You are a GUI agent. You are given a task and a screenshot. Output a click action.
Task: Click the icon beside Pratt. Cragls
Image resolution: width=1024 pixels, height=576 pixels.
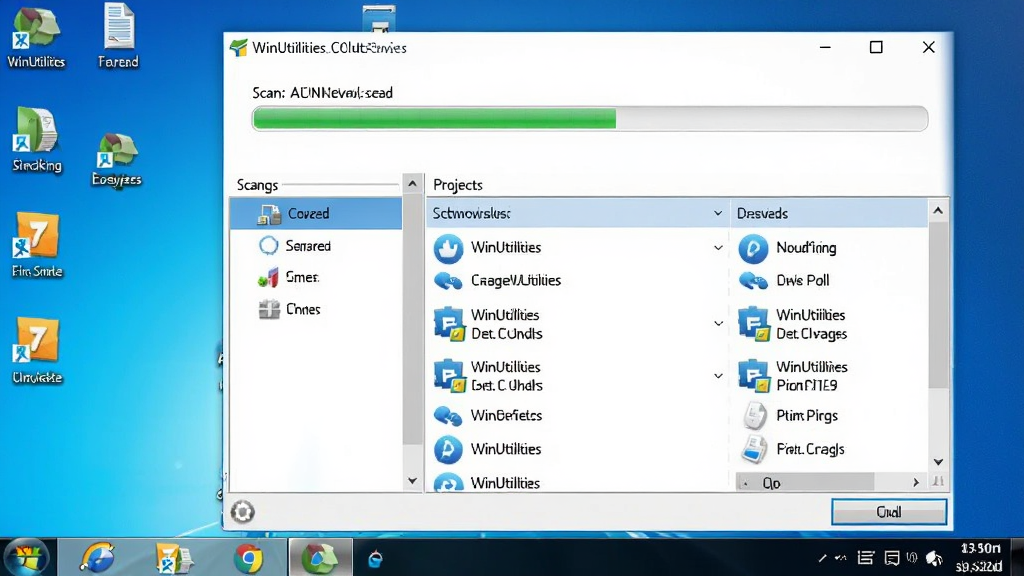point(754,449)
